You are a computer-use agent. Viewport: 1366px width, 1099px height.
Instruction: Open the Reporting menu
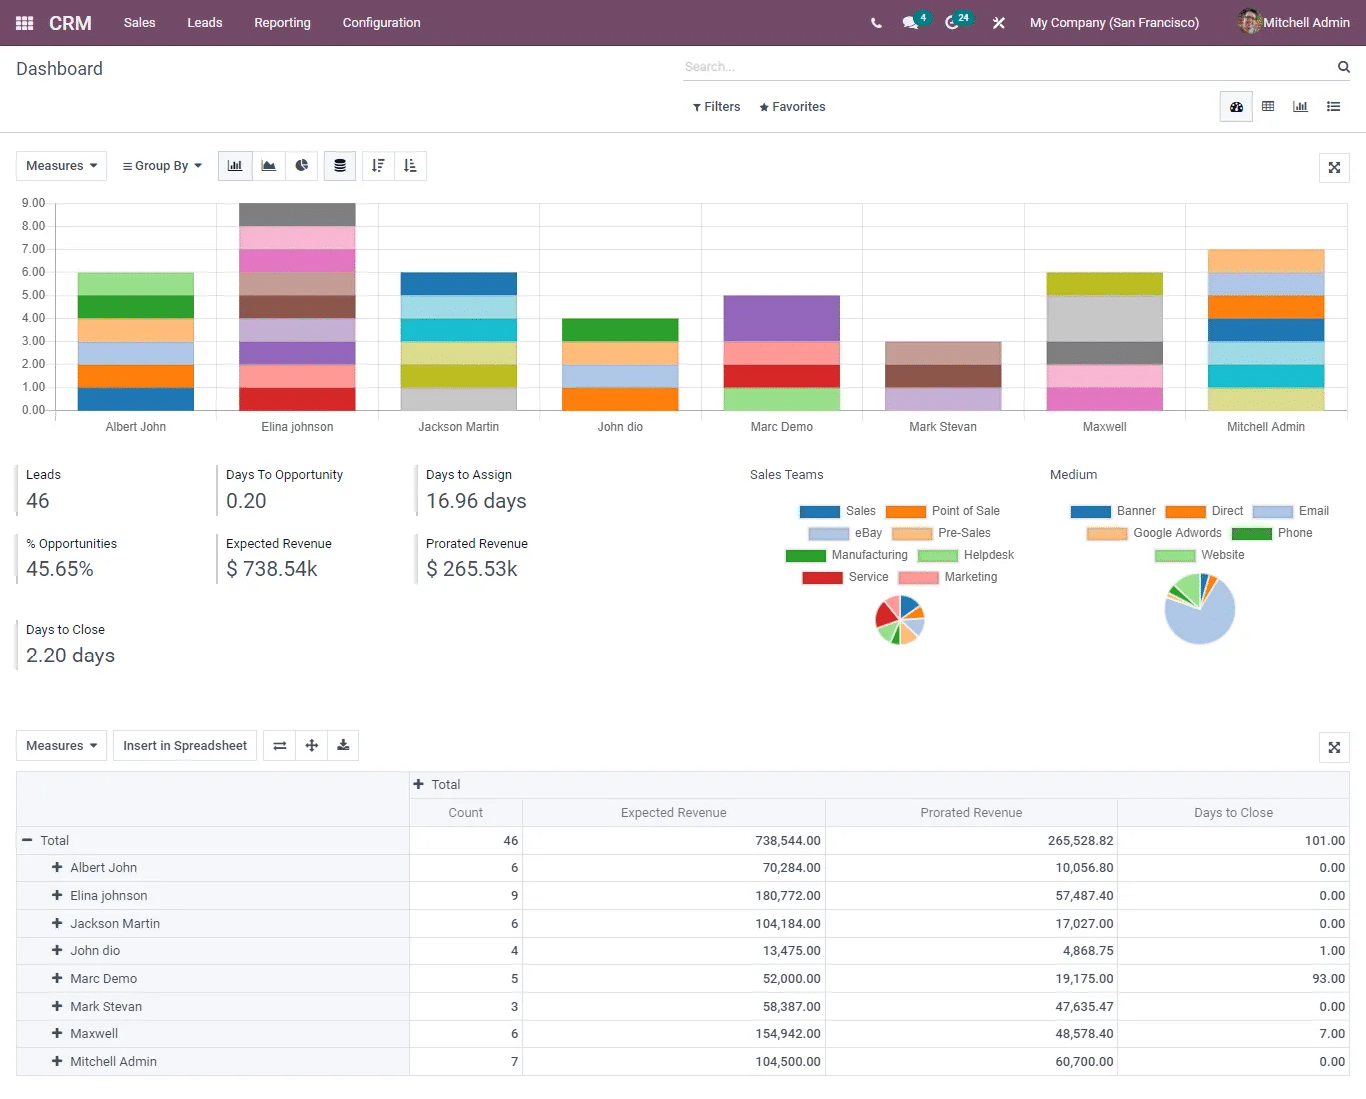tap(282, 22)
